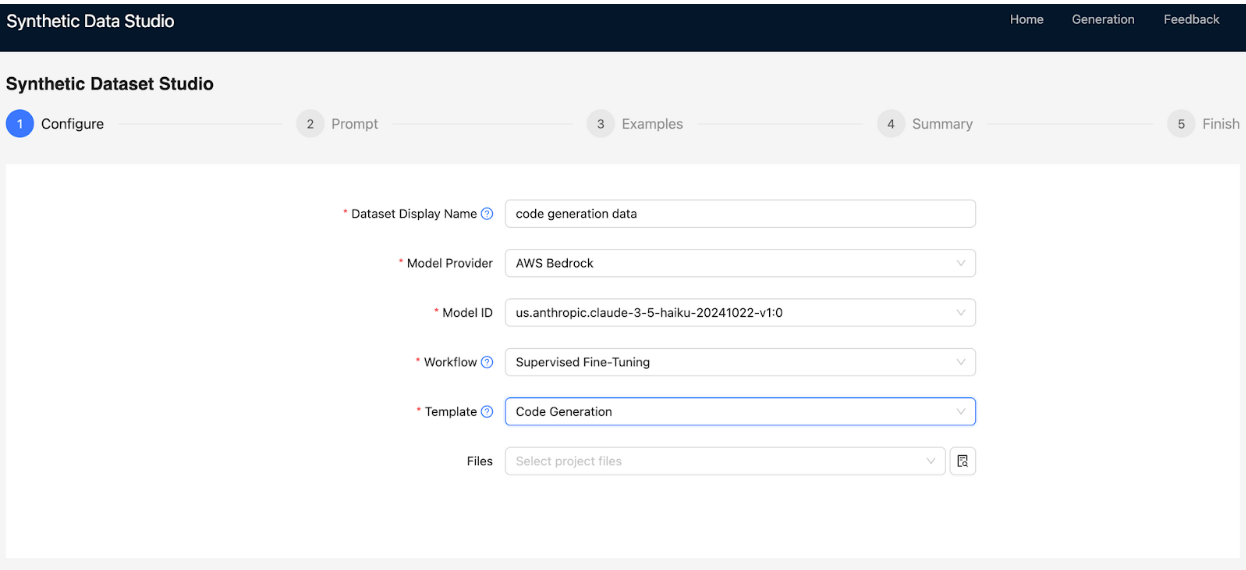Select the Summary step label
This screenshot has width=1246, height=570.
pos(942,124)
